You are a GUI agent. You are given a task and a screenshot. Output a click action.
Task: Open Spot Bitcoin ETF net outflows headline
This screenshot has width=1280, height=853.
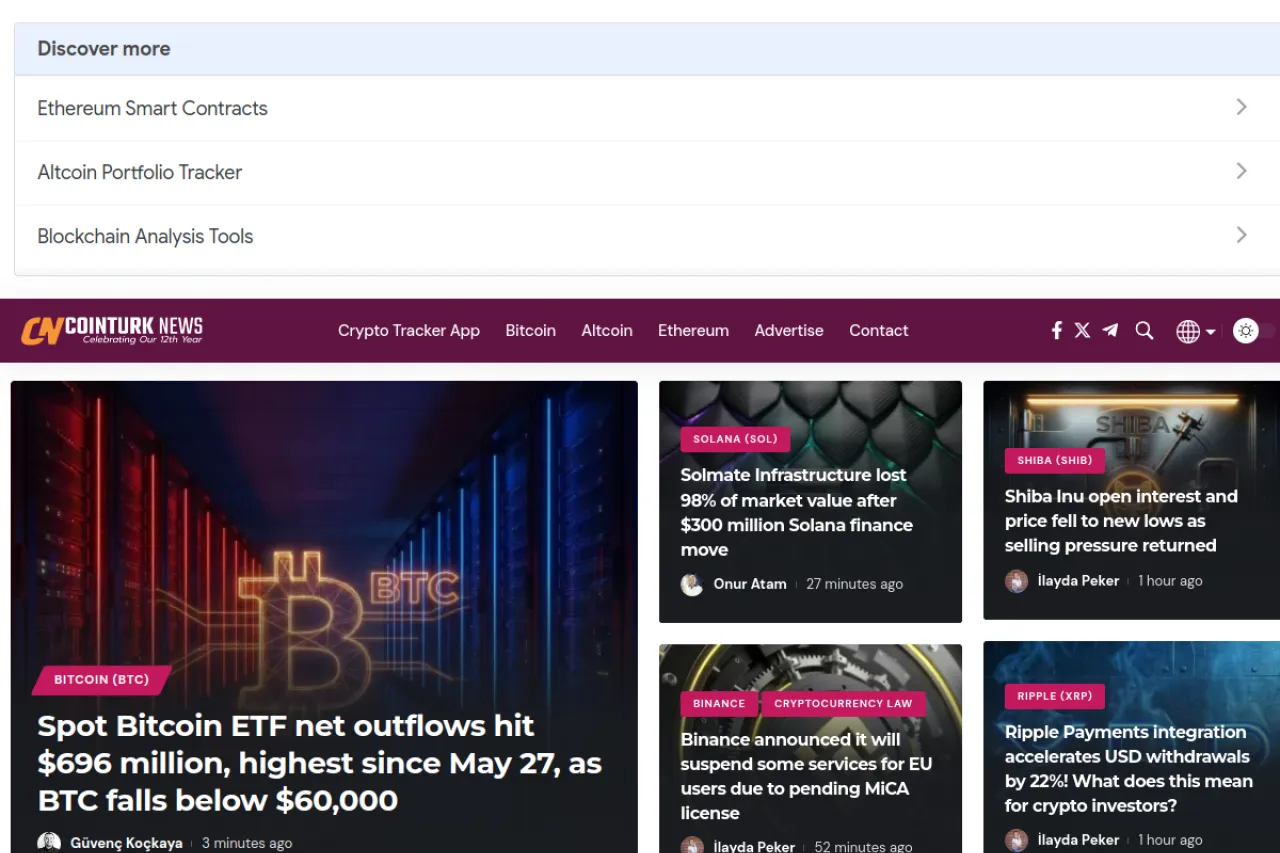(x=320, y=763)
